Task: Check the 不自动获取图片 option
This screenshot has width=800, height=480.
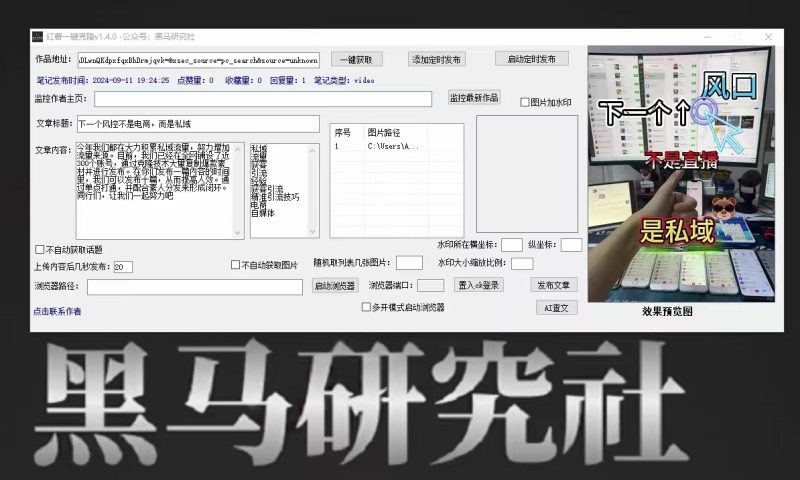Action: point(235,265)
